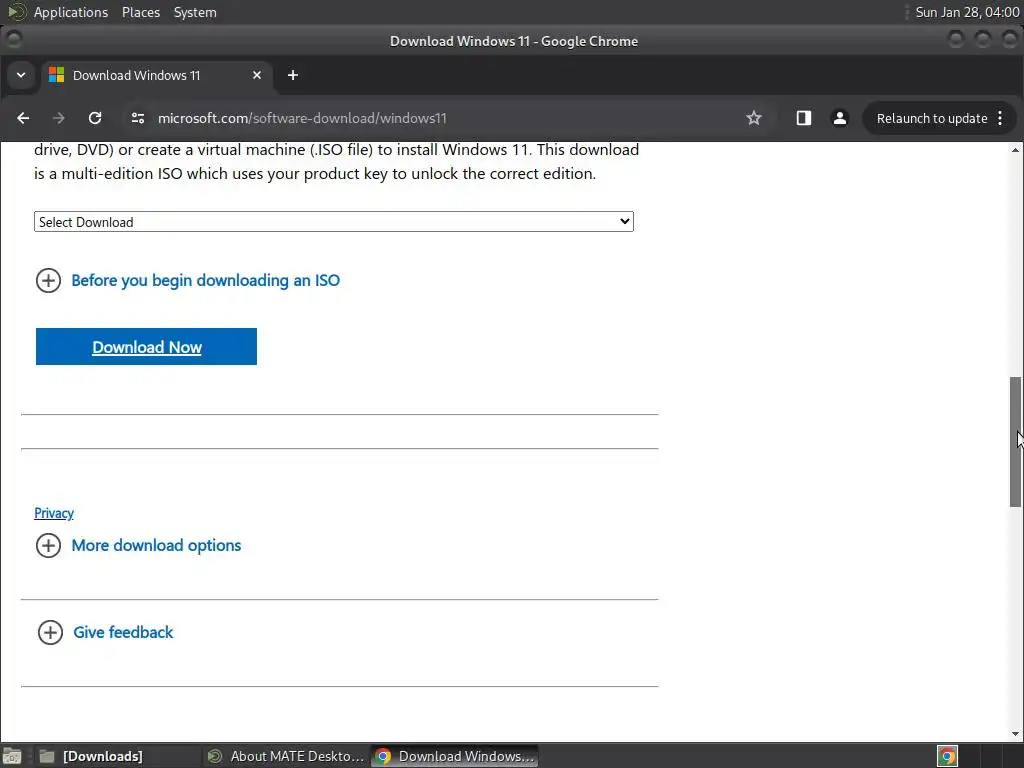Click Chrome icon in the bottom-right tray
Viewport: 1024px width, 768px height.
tap(947, 756)
